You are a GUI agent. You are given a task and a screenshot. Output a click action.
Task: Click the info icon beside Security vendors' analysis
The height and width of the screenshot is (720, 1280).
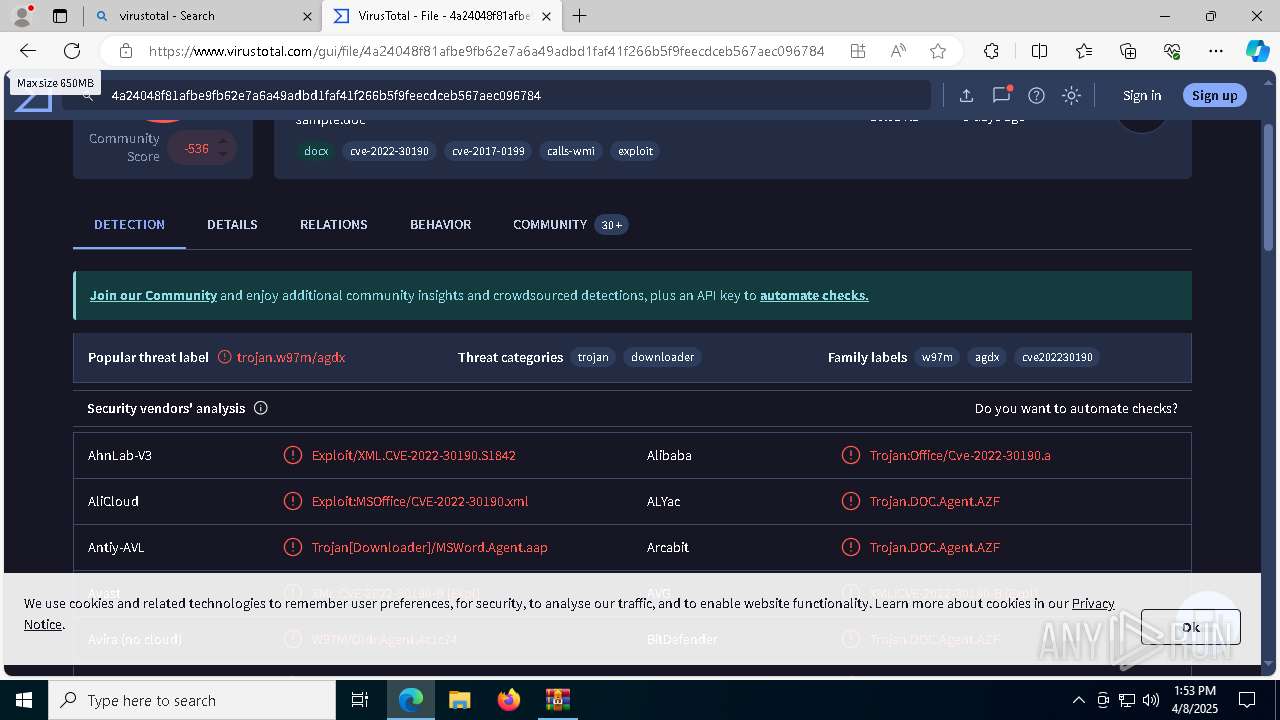point(261,408)
